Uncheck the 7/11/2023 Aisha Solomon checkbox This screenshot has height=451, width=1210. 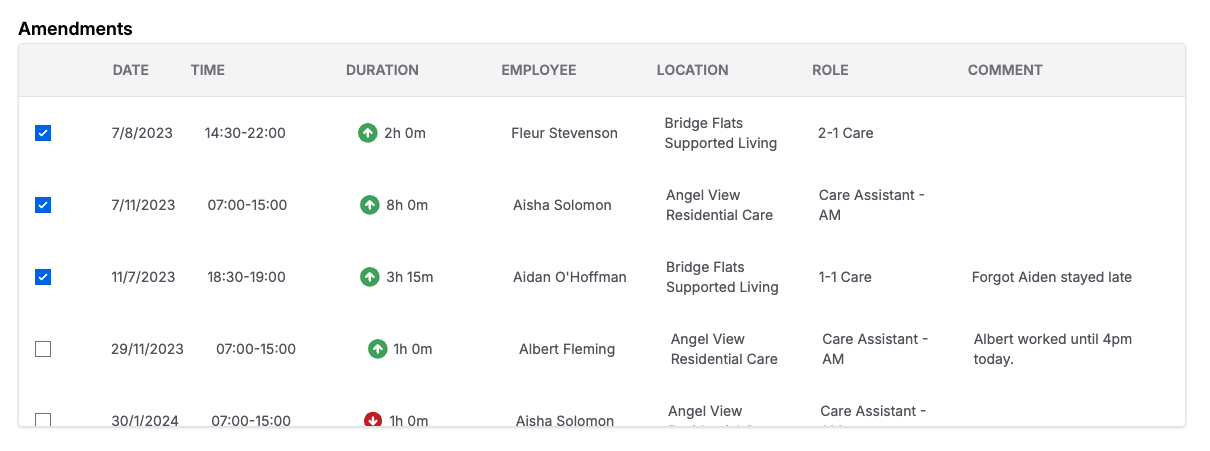[x=43, y=205]
